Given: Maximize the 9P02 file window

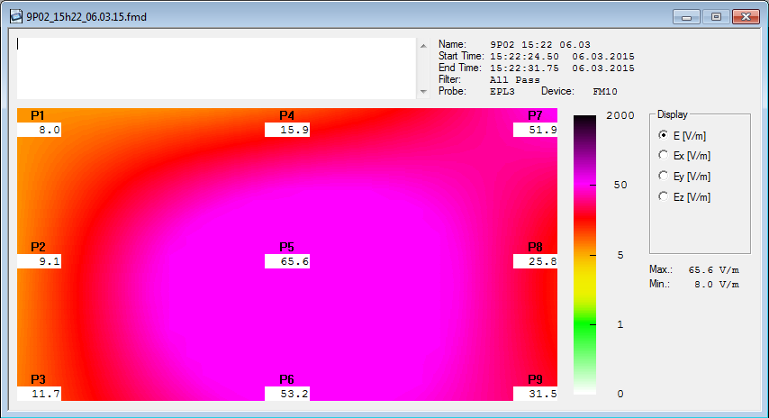Looking at the screenshot, I should click(x=716, y=17).
